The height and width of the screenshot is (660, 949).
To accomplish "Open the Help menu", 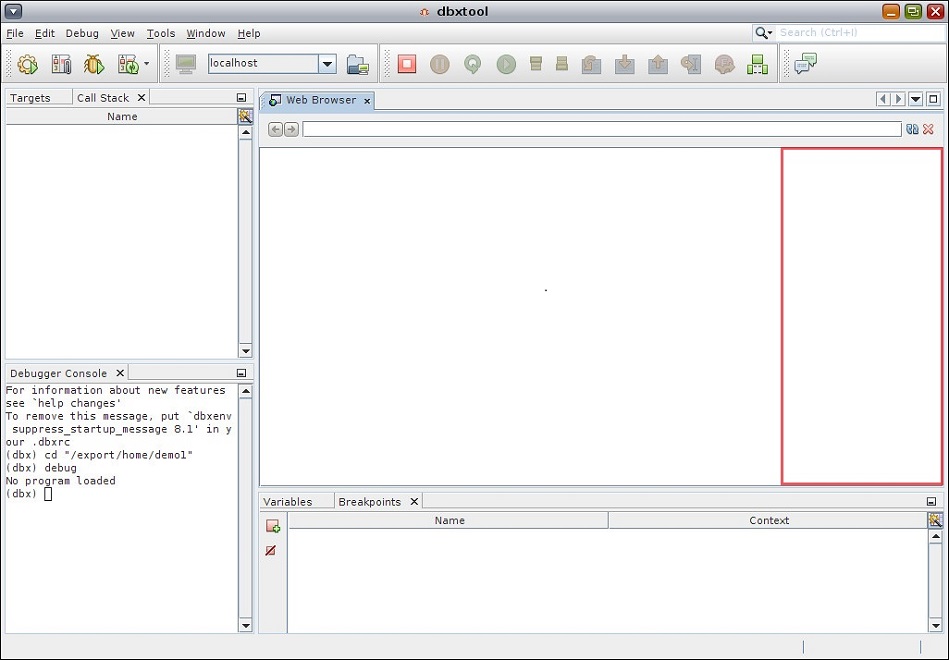I will point(249,33).
